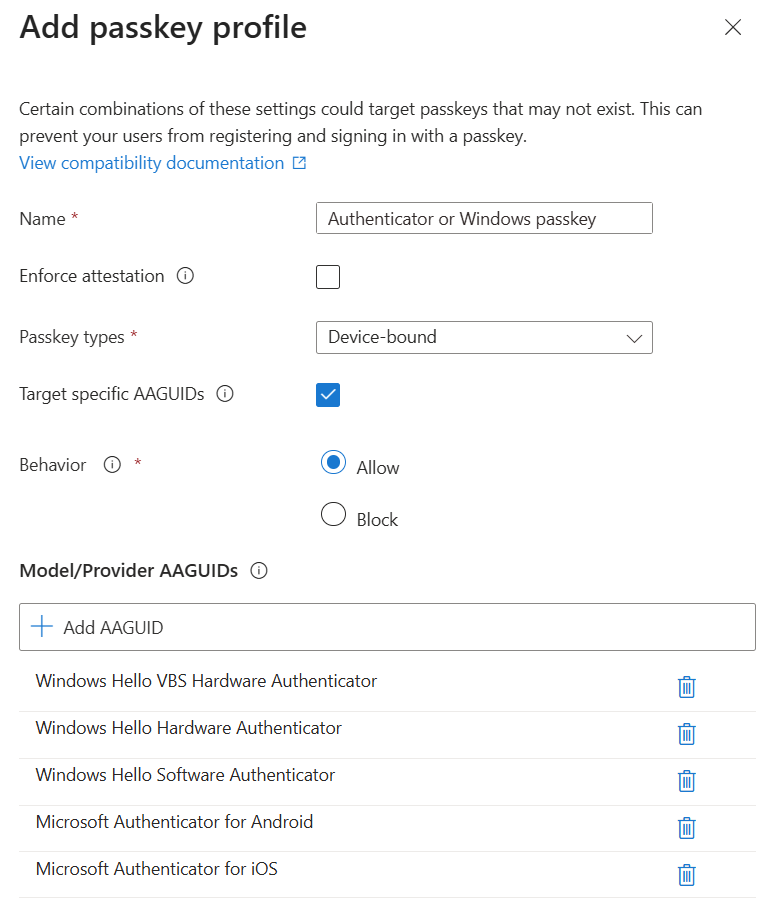Show info for Target specific AAGUIDs
778x898 pixels.
click(225, 394)
